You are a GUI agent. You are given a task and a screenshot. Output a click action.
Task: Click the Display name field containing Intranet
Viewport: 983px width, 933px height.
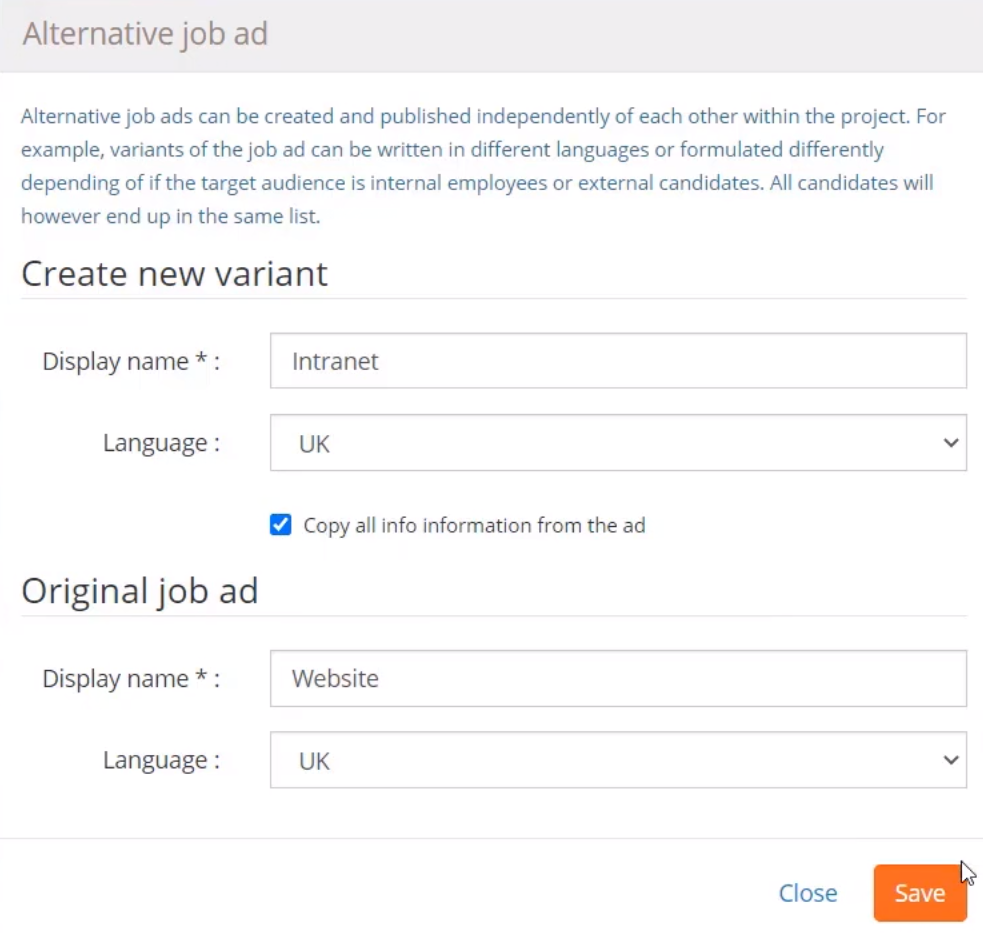(x=618, y=361)
